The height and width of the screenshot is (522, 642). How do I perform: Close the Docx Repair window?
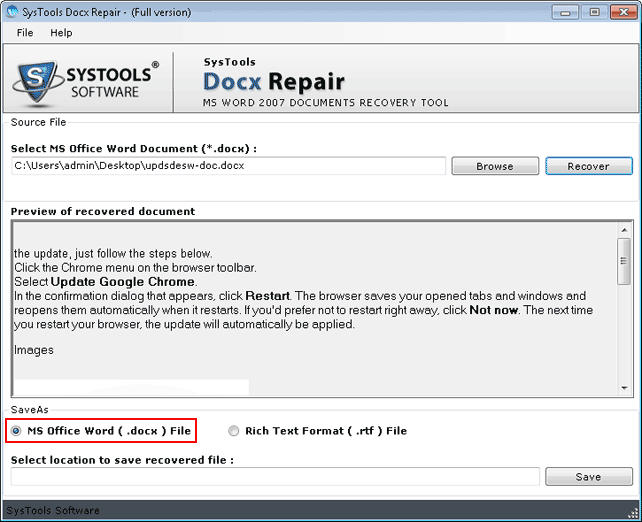[x=624, y=12]
